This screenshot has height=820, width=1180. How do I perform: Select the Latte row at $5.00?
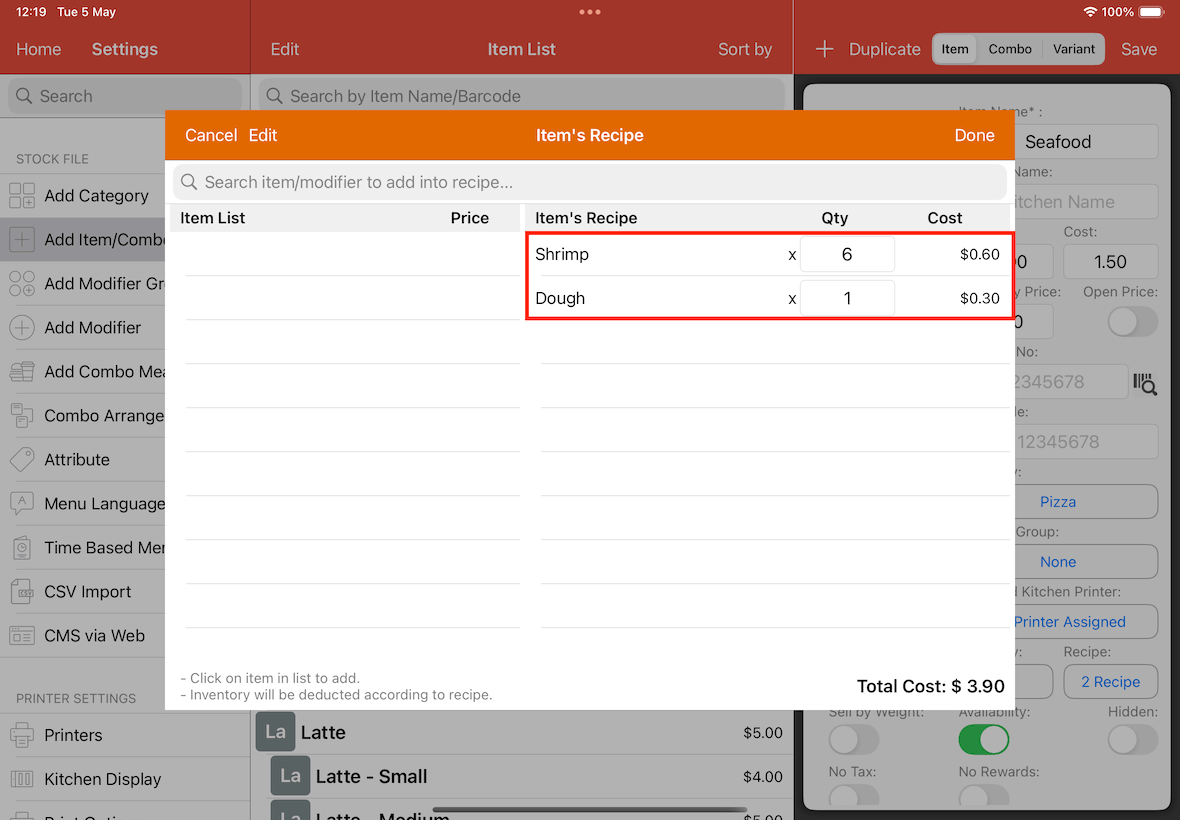coord(522,733)
